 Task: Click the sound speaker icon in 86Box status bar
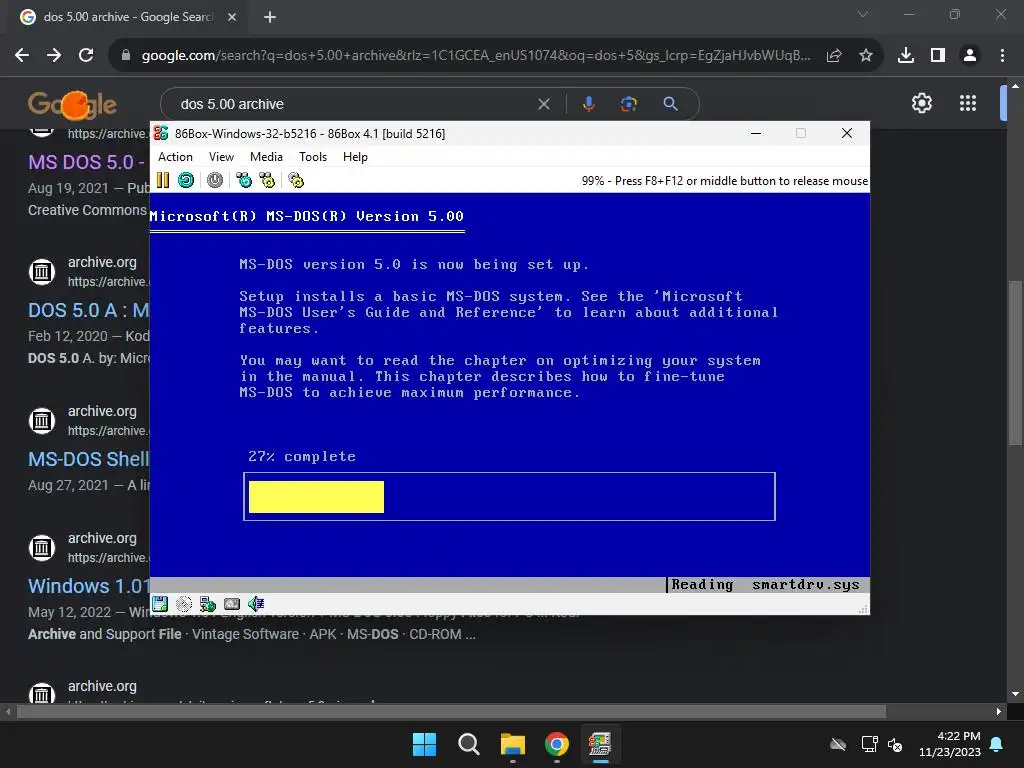point(256,604)
